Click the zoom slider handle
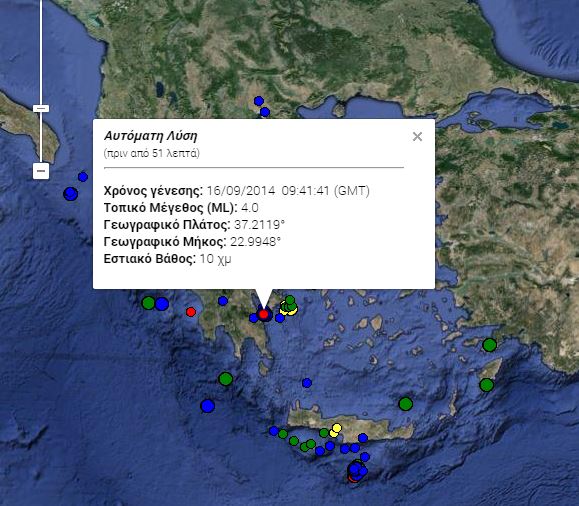 click(41, 109)
